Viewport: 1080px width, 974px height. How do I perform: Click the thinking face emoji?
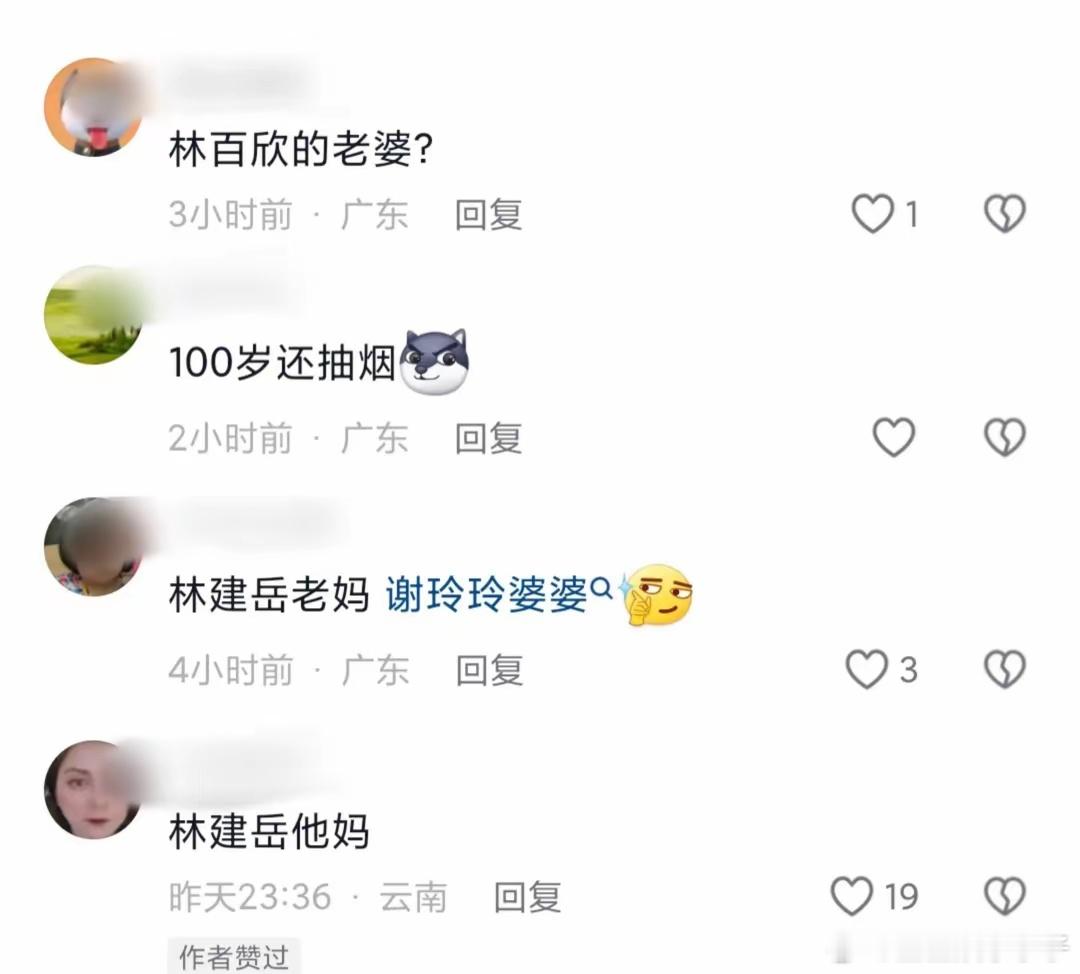tap(656, 594)
